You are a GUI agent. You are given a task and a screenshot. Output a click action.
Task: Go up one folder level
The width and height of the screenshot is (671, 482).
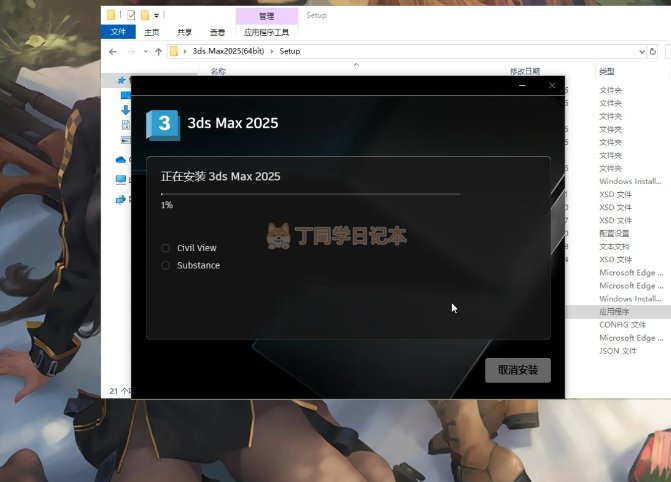[158, 52]
